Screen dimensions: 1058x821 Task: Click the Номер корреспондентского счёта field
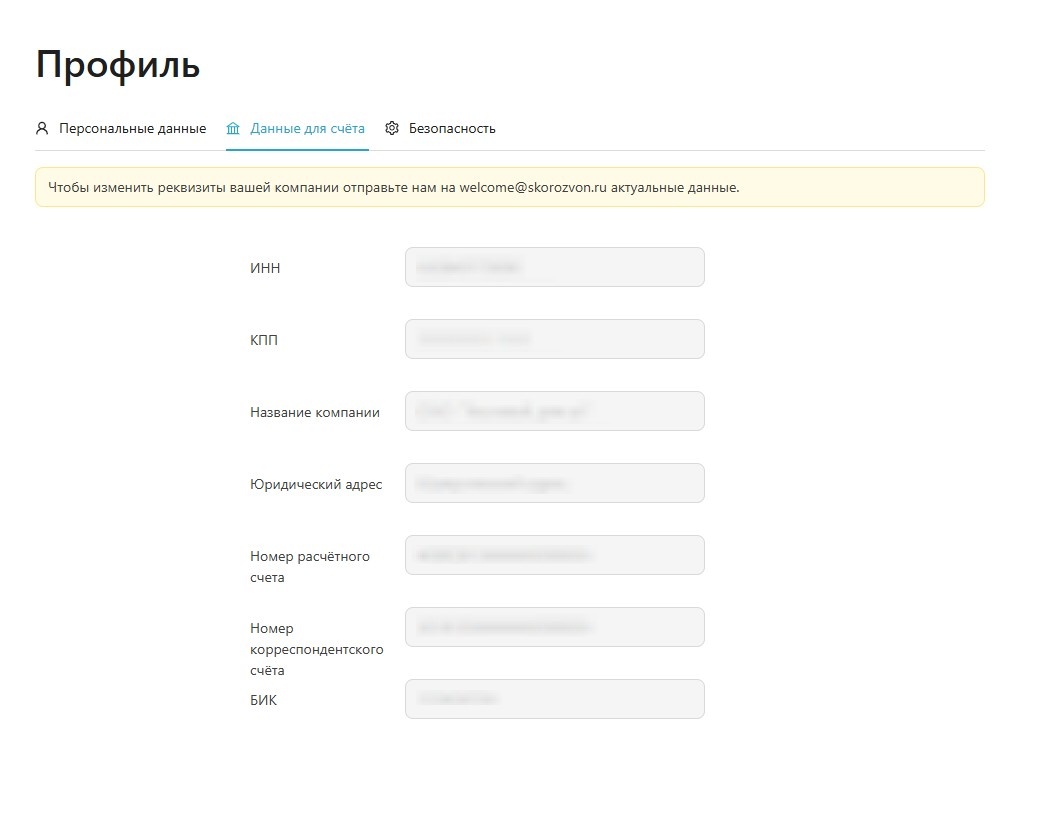(x=554, y=627)
